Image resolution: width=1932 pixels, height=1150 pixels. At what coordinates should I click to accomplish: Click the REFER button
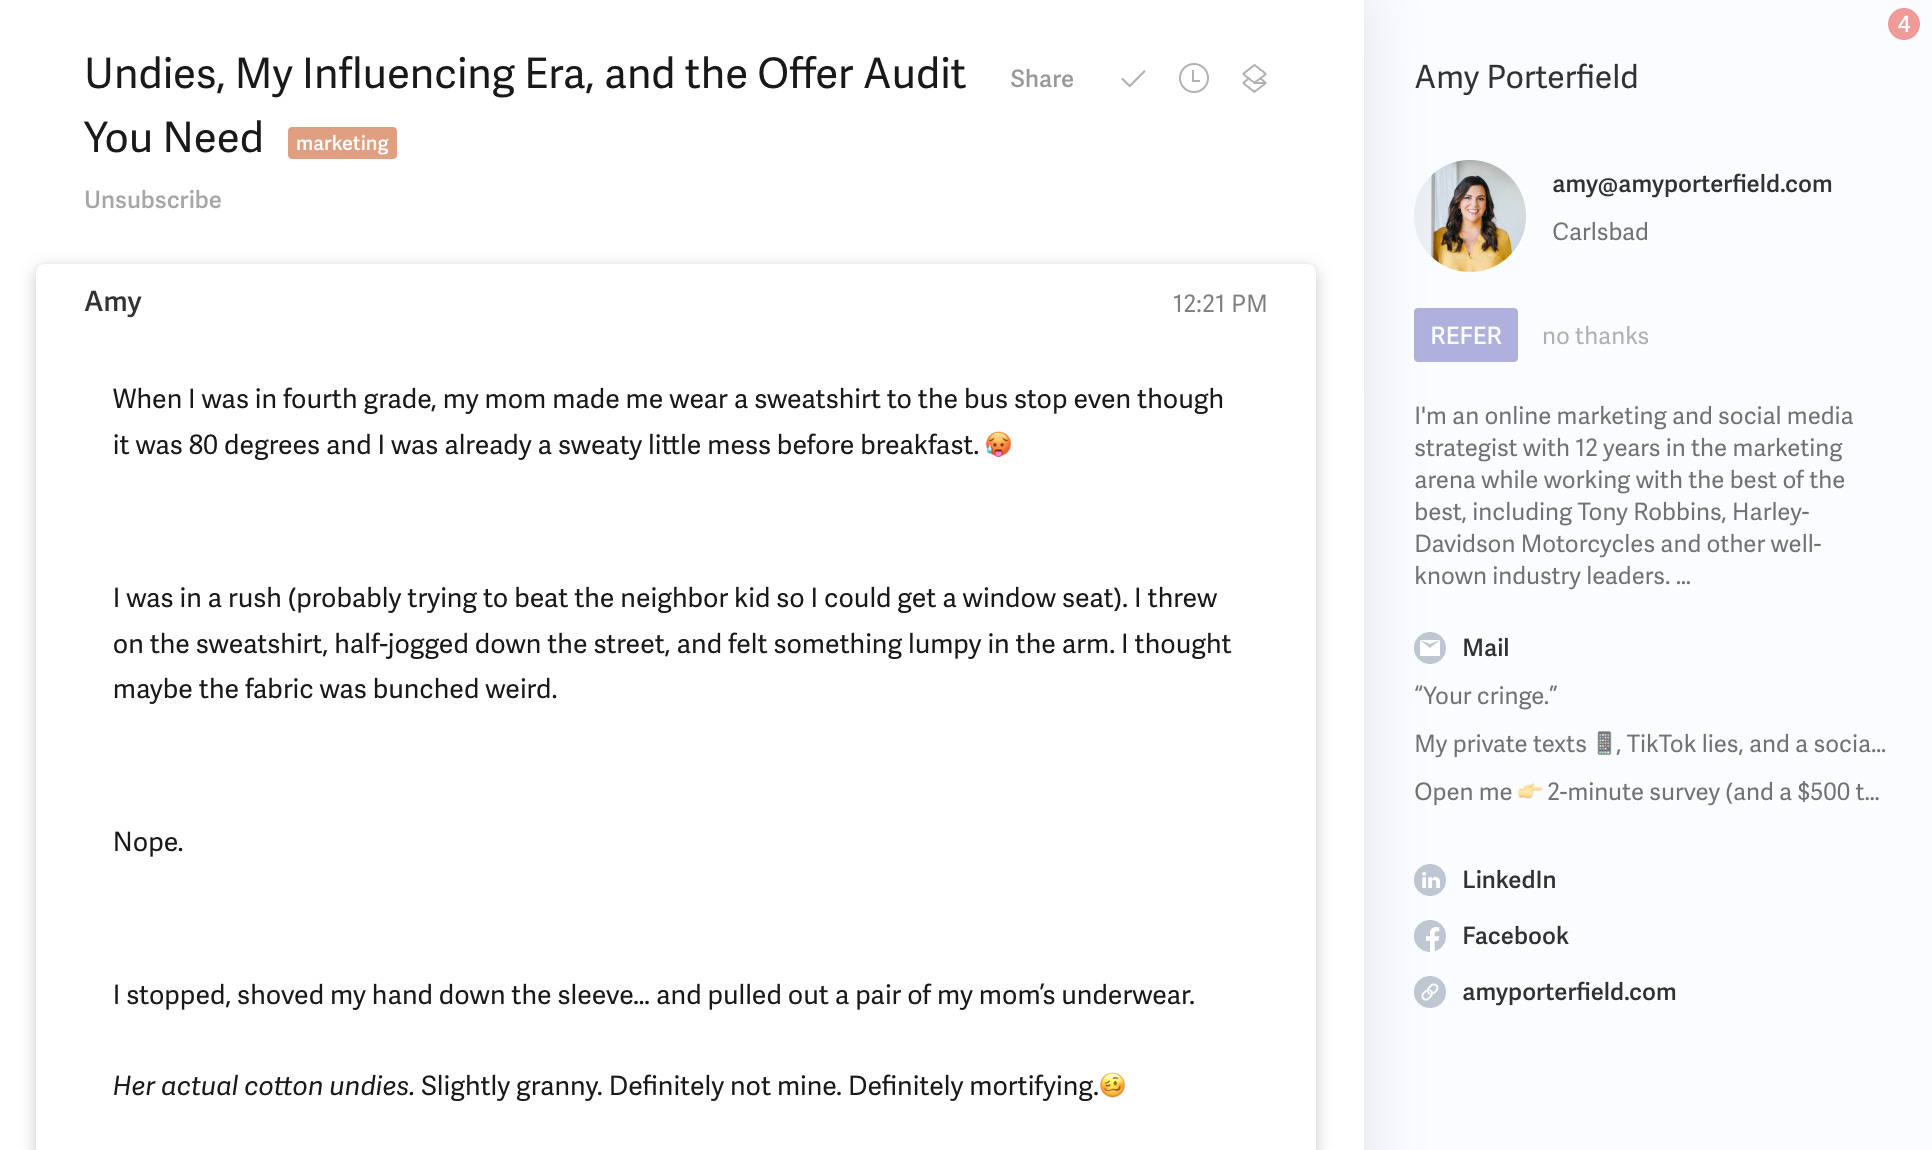click(1466, 335)
